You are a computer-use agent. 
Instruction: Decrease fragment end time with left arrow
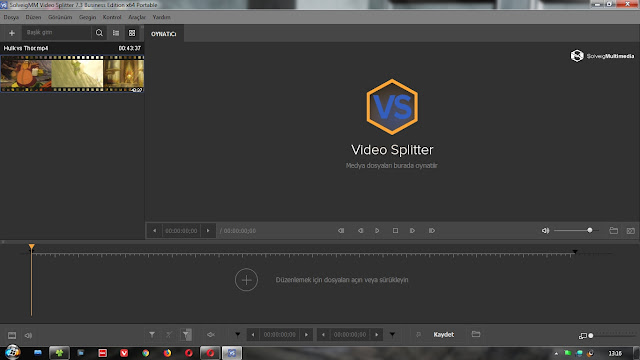[323, 335]
